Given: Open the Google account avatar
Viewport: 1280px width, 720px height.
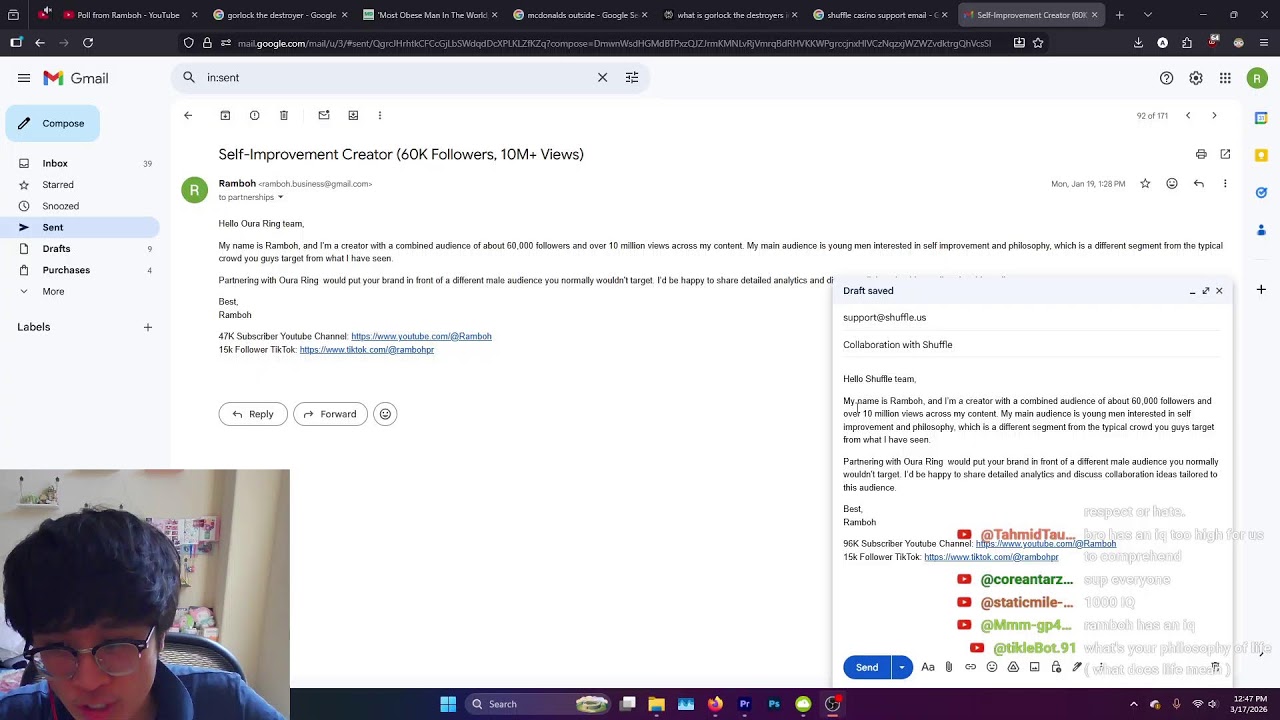Looking at the screenshot, I should (x=1257, y=78).
